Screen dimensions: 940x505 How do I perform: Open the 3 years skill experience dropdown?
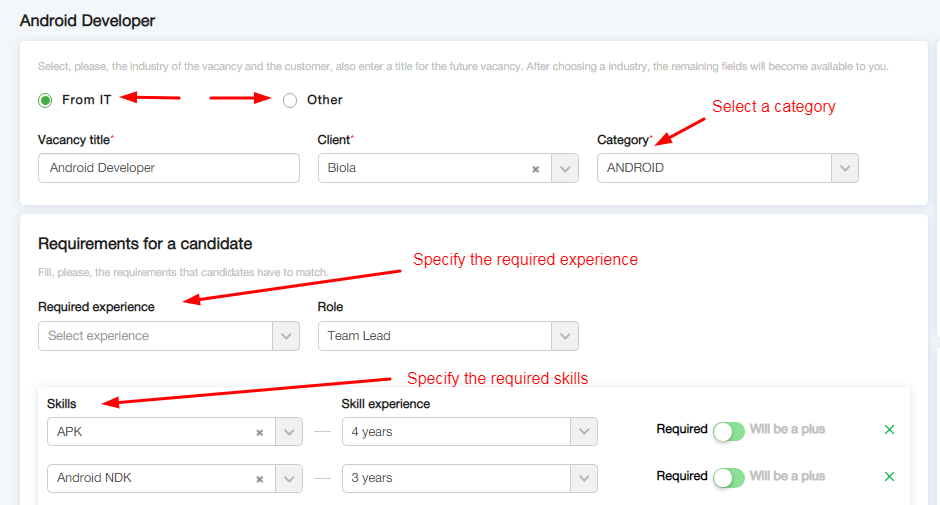(584, 478)
